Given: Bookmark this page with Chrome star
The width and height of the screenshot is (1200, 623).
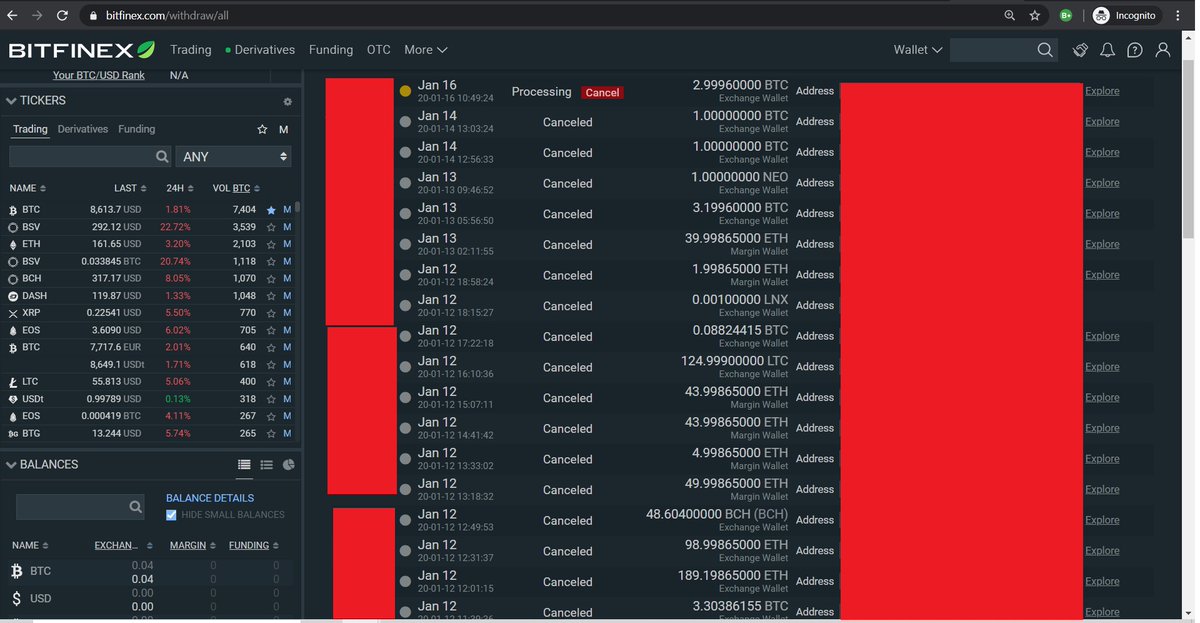Looking at the screenshot, I should 1035,15.
